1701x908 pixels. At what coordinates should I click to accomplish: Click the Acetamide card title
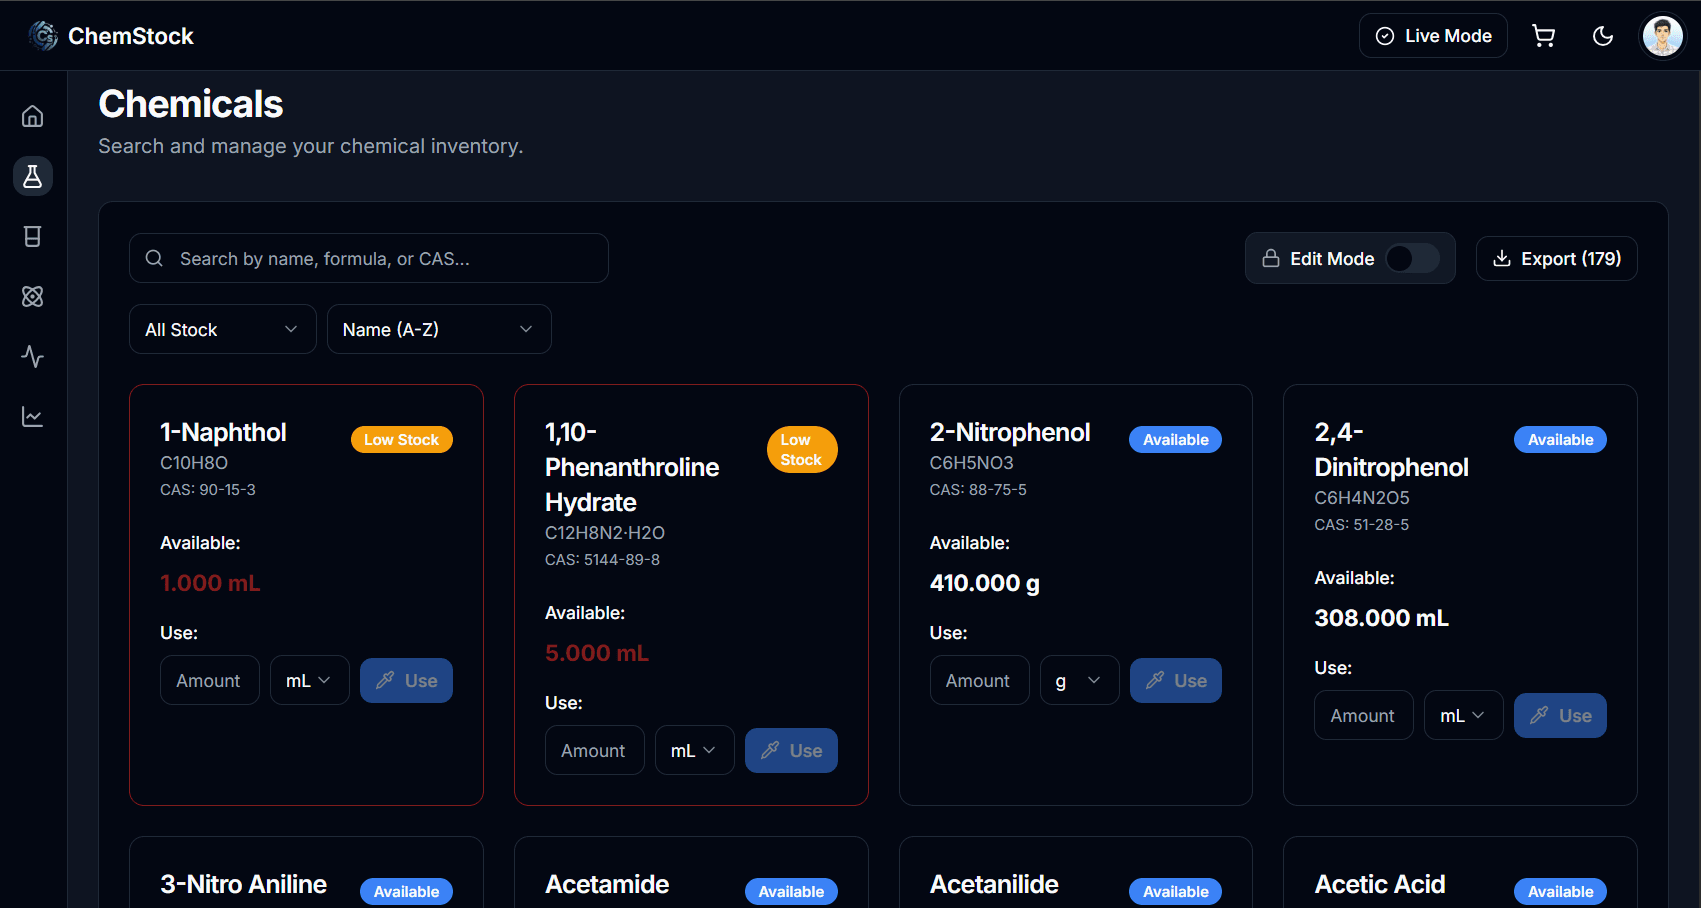click(x=607, y=884)
